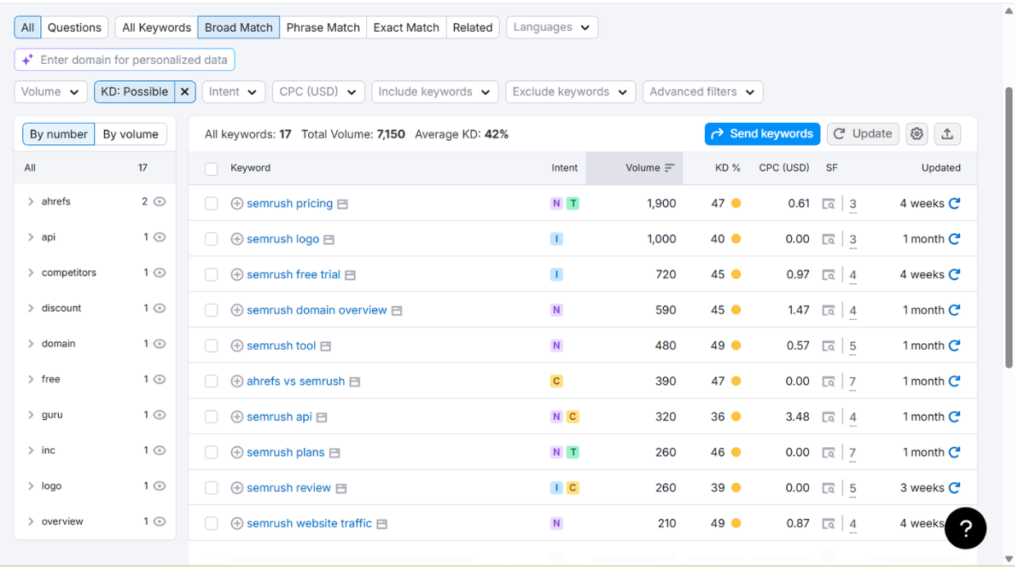Click the export upload icon

[x=948, y=135]
